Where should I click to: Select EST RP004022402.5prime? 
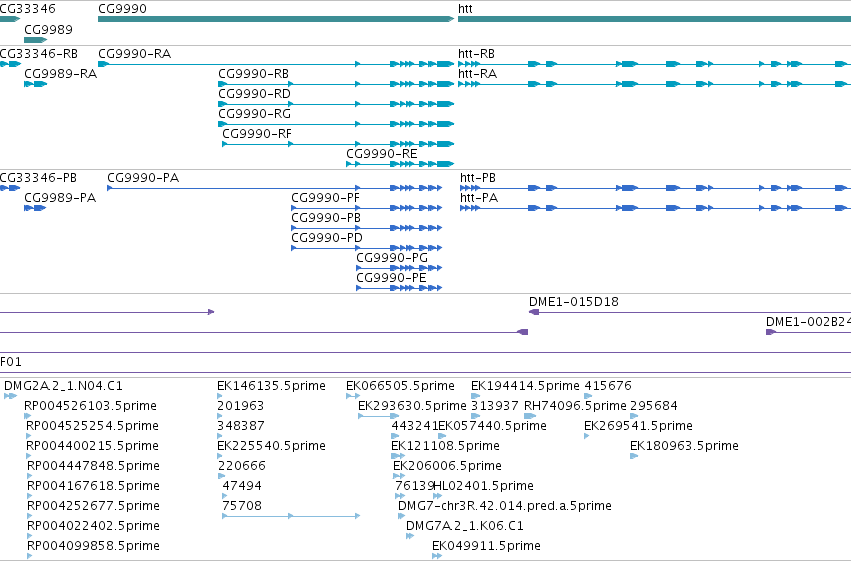pyautogui.click(x=29, y=536)
